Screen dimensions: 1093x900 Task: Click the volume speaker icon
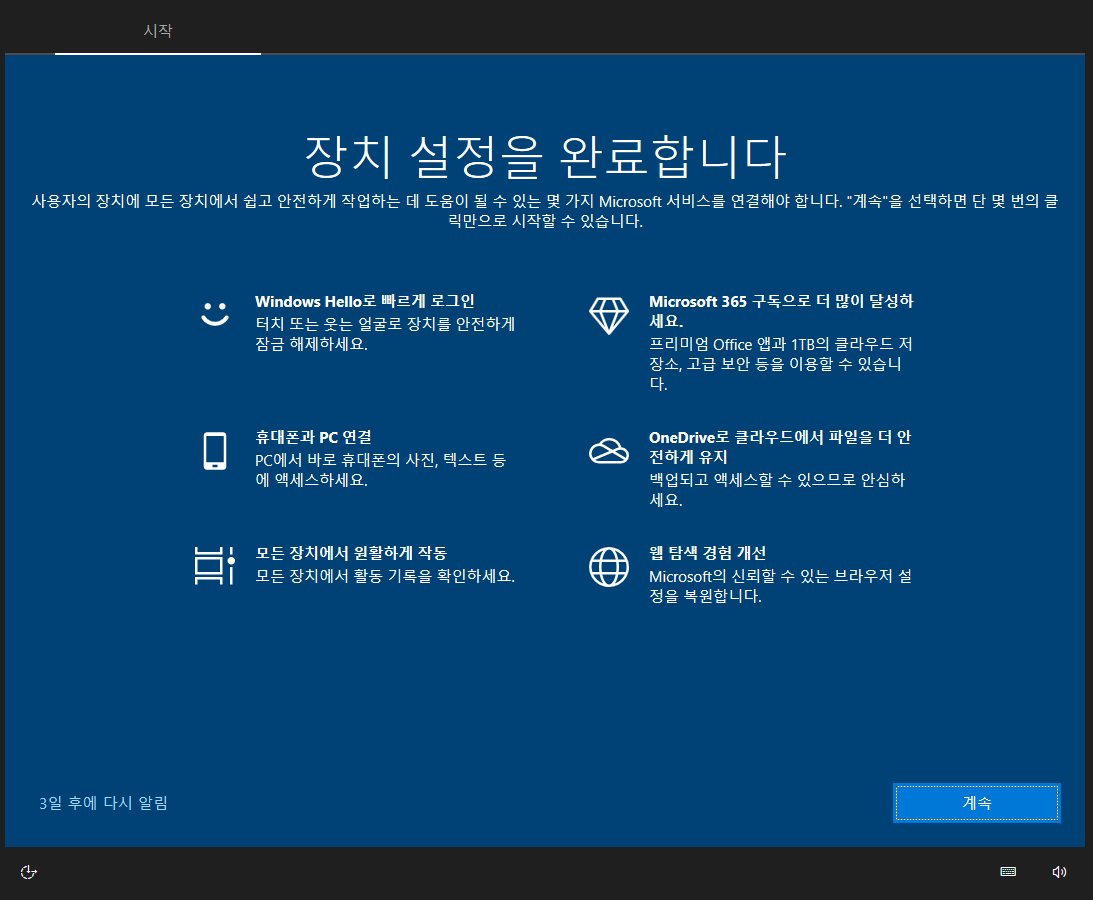1059,872
